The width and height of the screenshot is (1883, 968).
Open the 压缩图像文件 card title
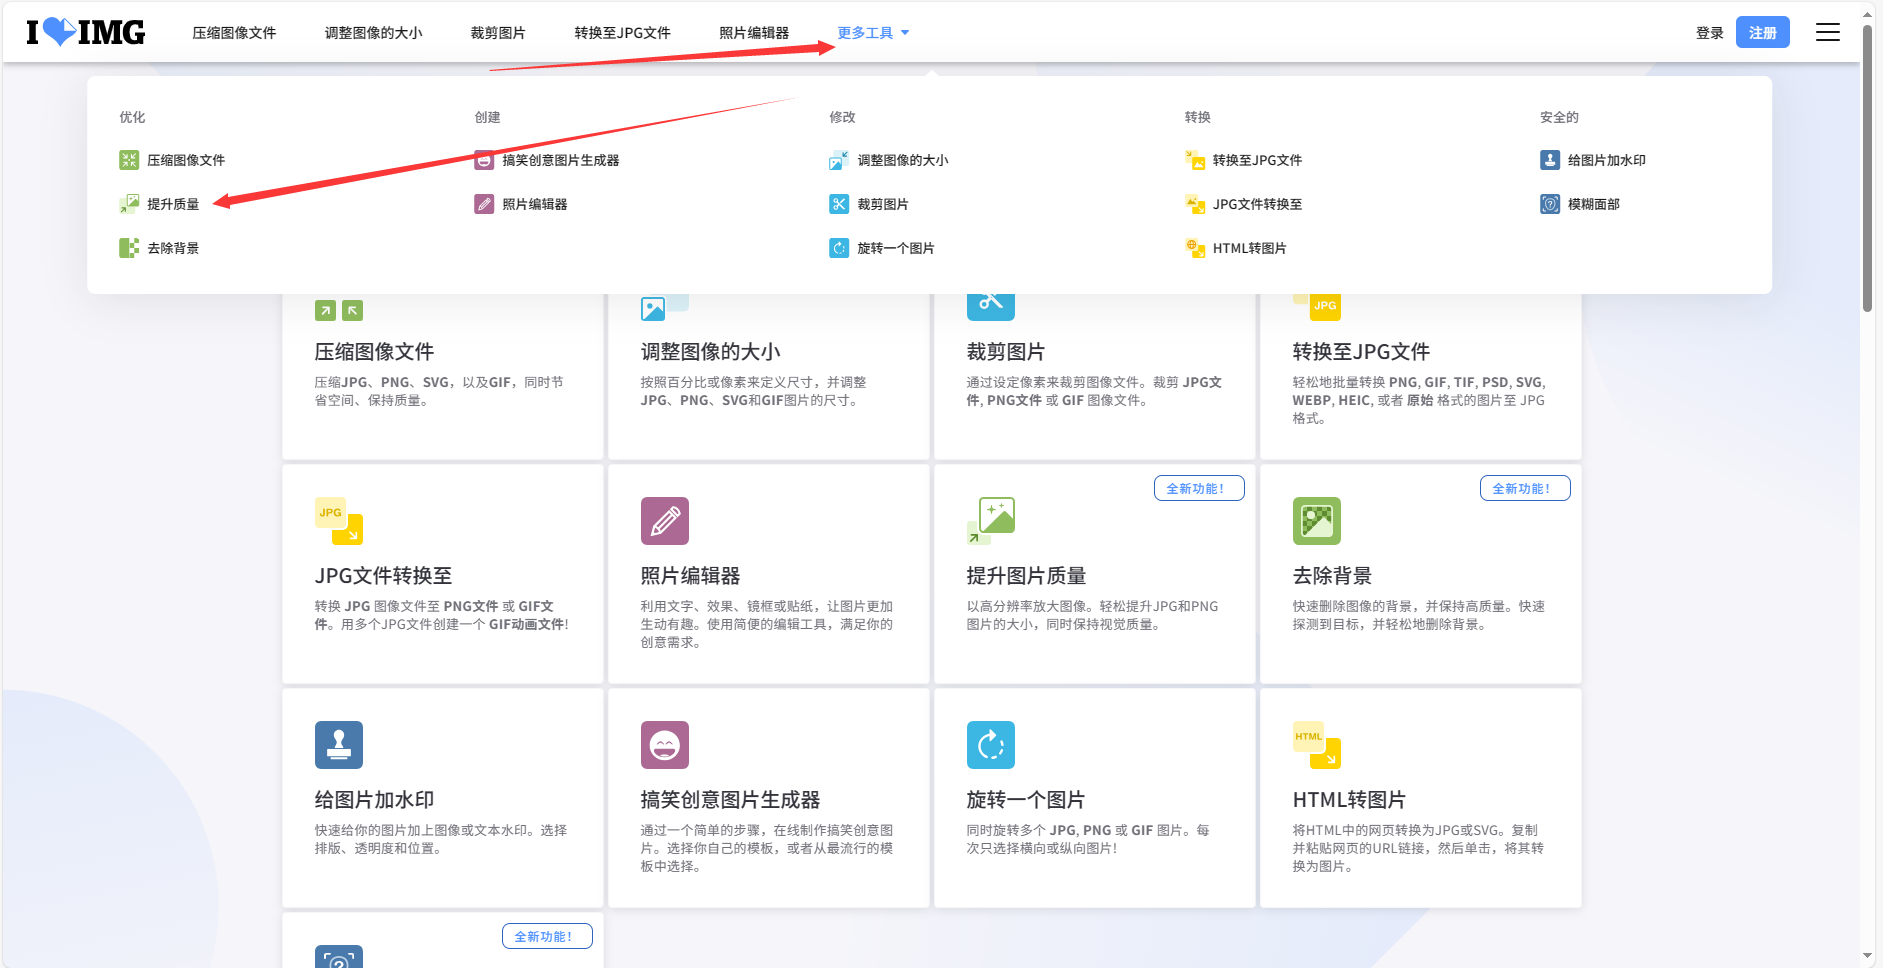pos(374,352)
